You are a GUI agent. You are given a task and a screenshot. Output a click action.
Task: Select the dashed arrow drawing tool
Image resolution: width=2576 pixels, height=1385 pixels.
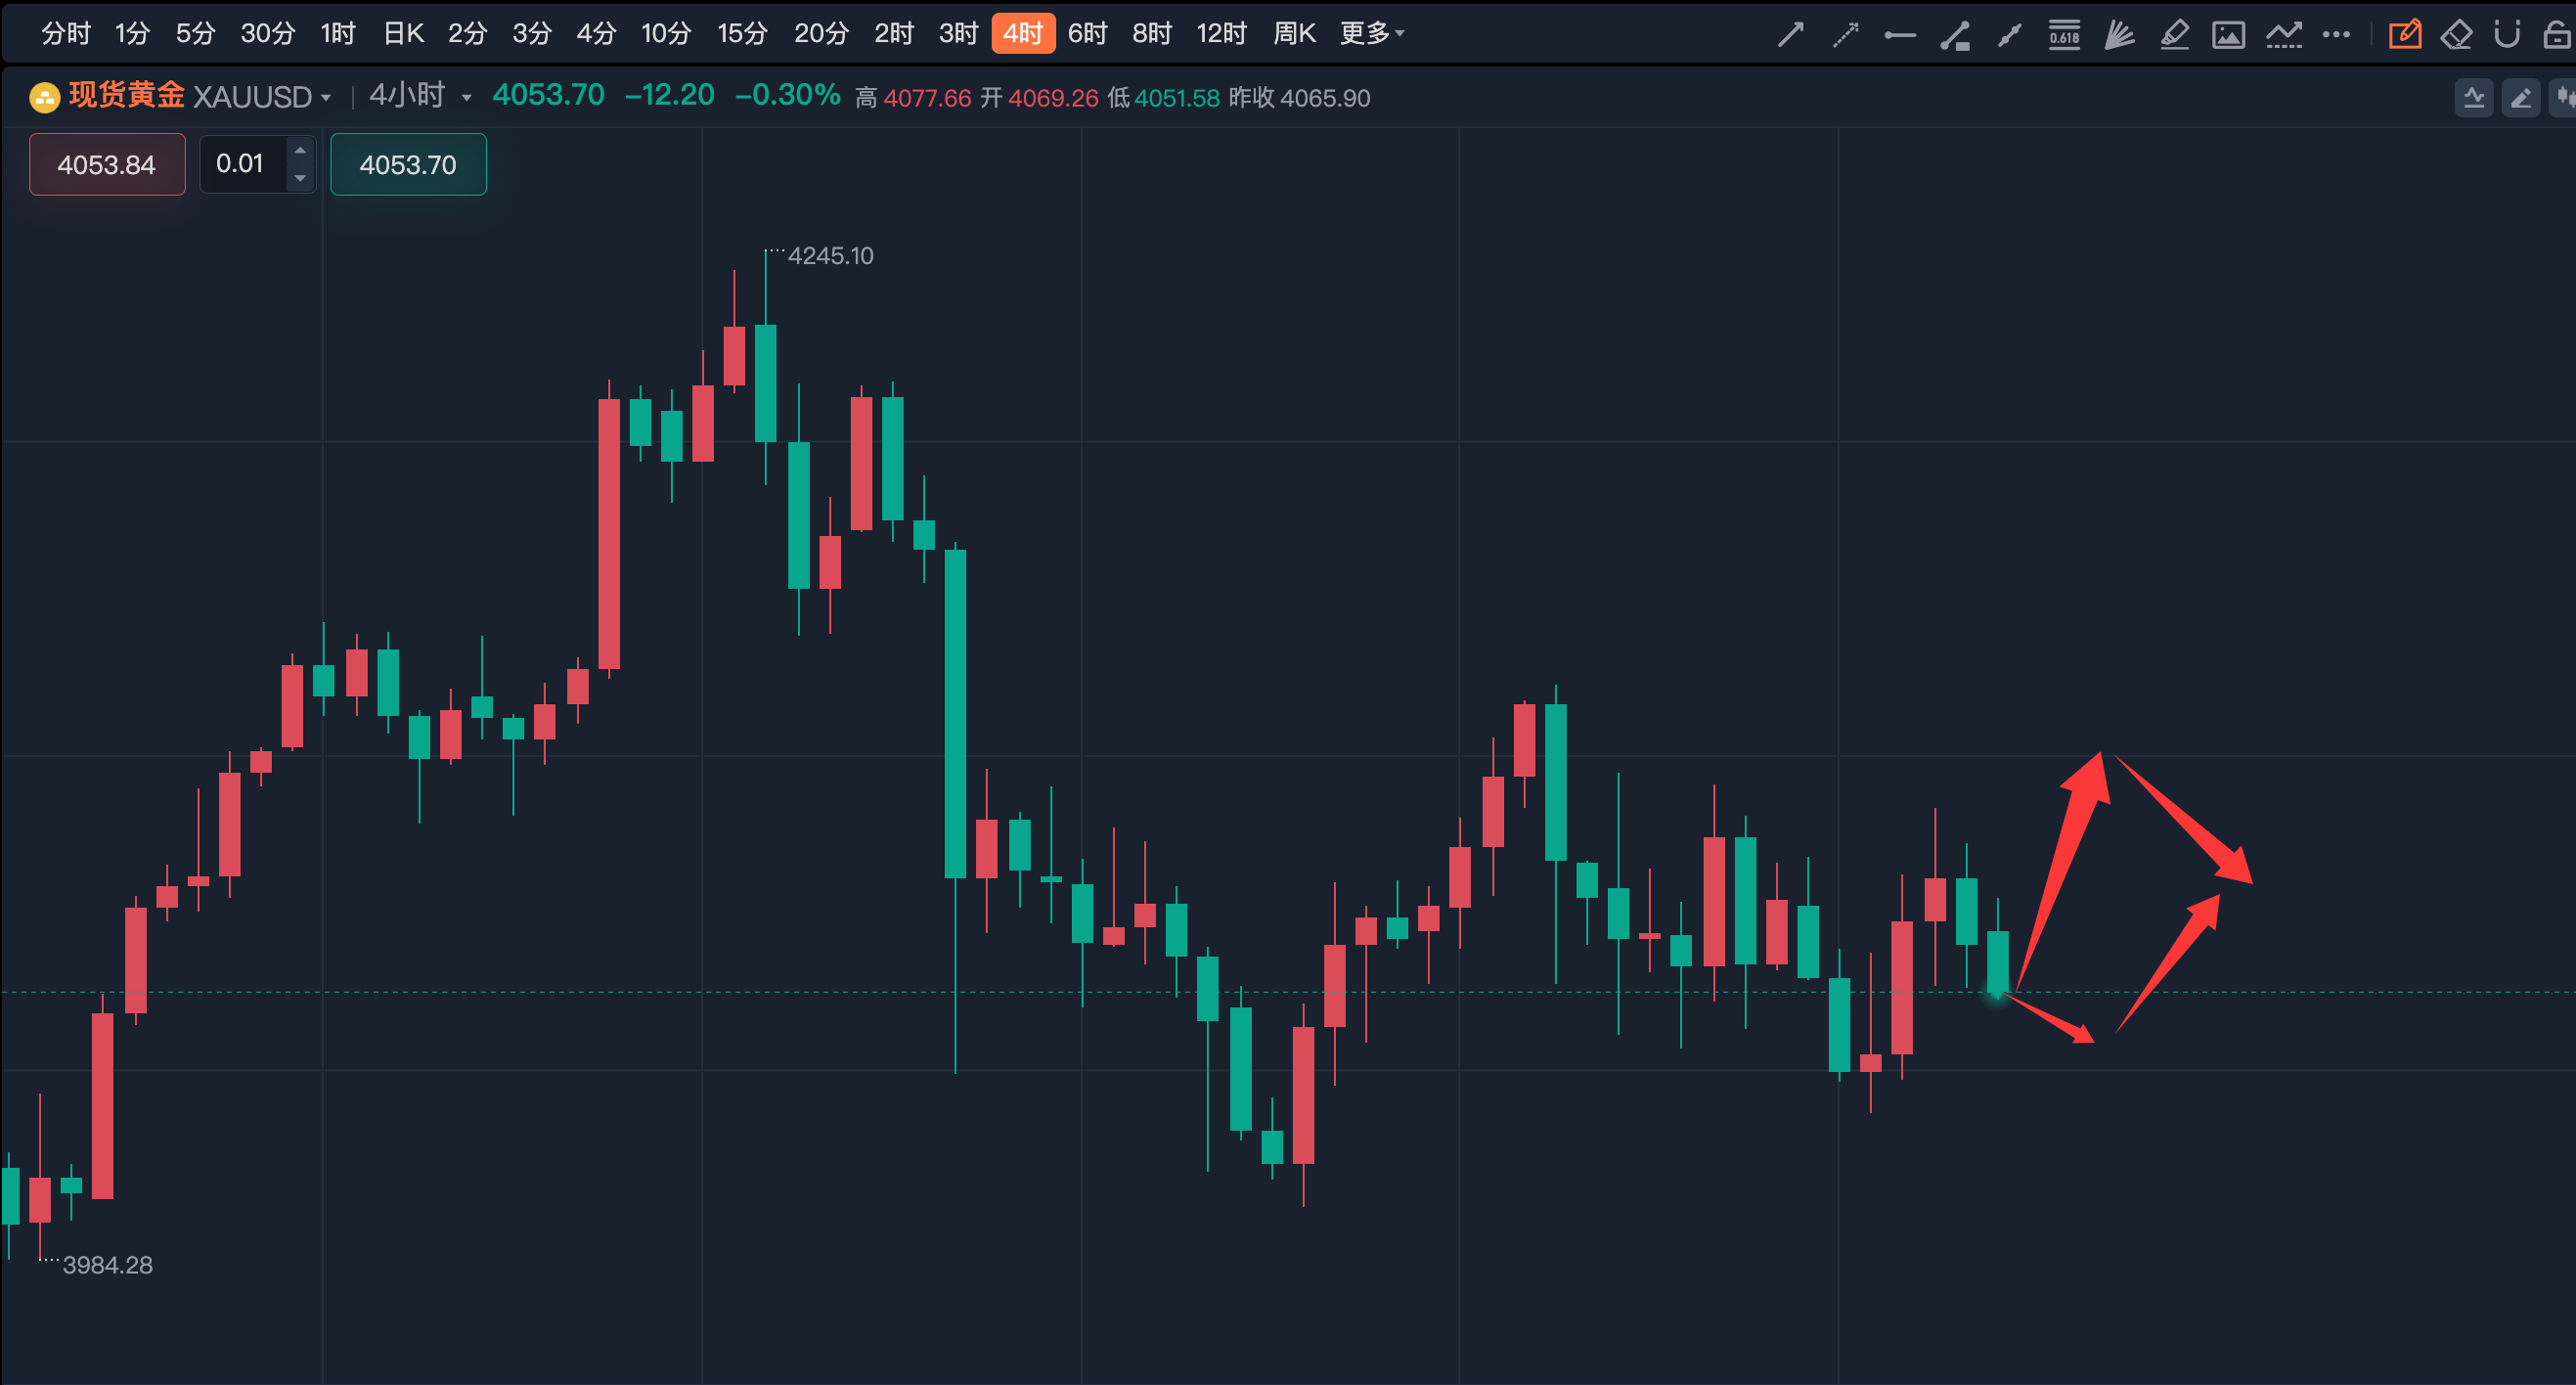[1845, 35]
